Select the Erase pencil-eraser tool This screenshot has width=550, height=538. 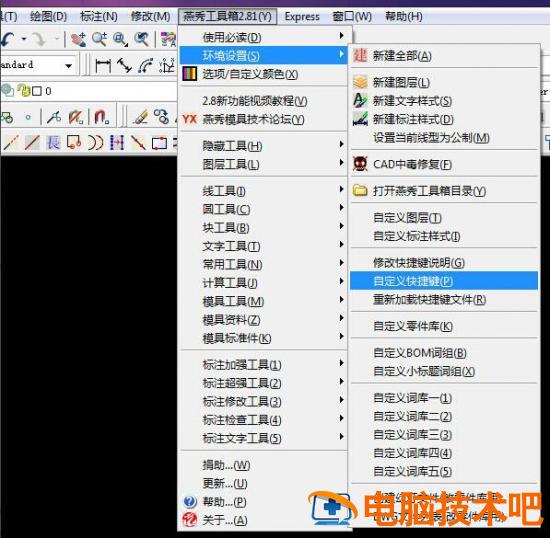[x=141, y=117]
